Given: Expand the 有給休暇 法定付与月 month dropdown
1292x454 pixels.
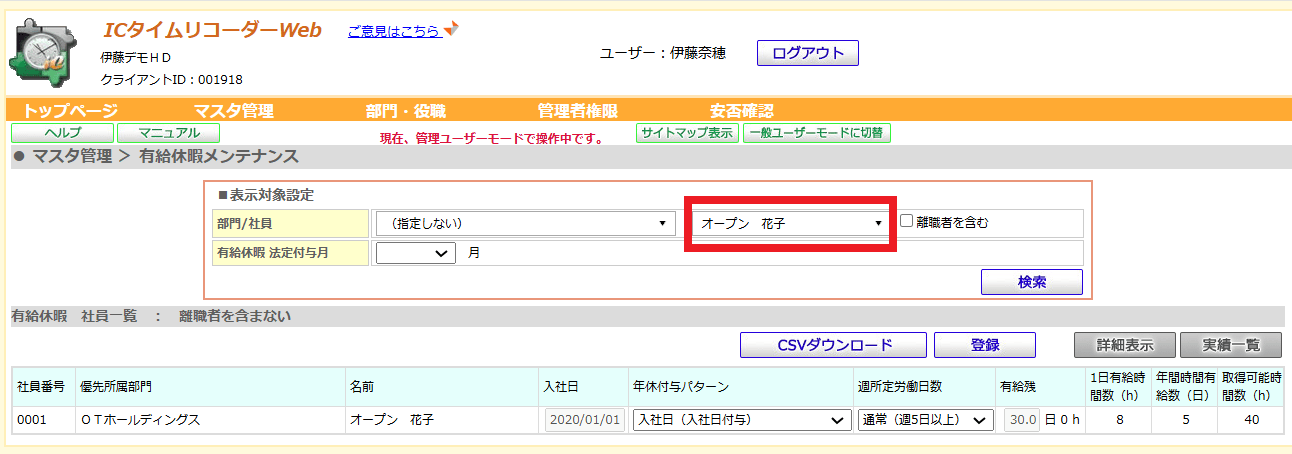Looking at the screenshot, I should pos(415,254).
